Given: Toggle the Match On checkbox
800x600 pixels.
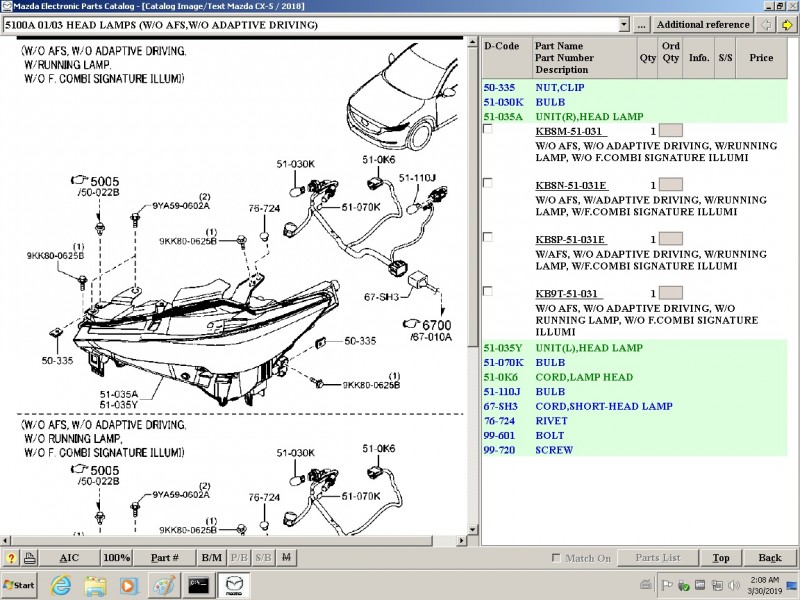Looking at the screenshot, I should click(556, 558).
